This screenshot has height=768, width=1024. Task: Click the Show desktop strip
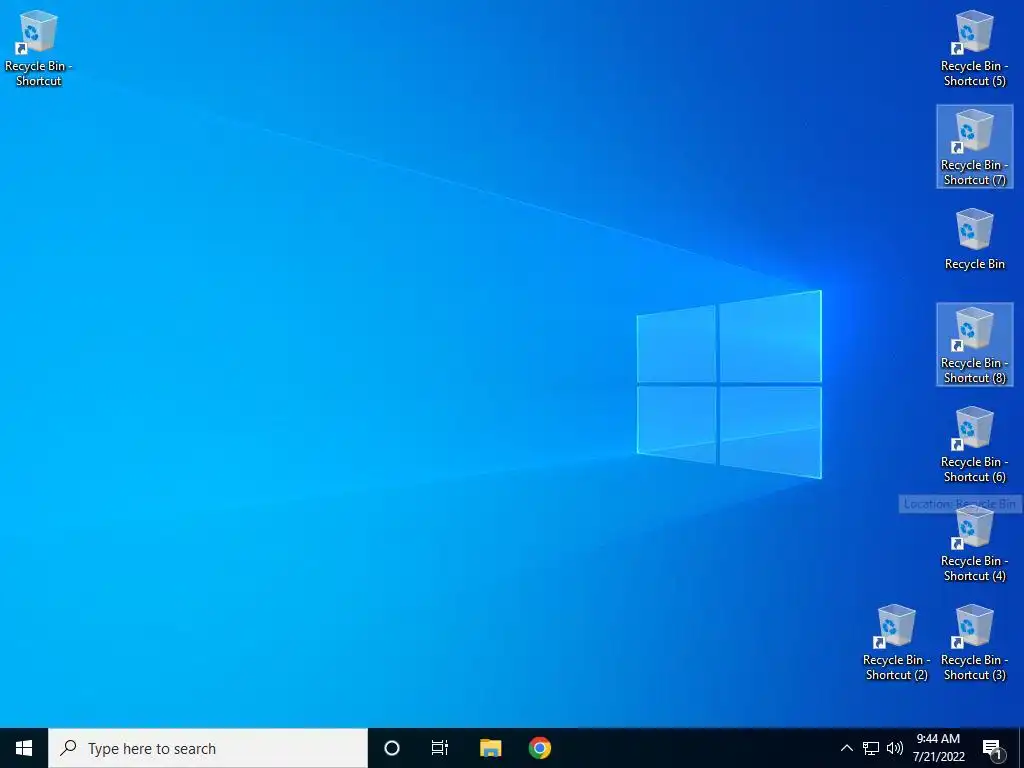[1021, 748]
